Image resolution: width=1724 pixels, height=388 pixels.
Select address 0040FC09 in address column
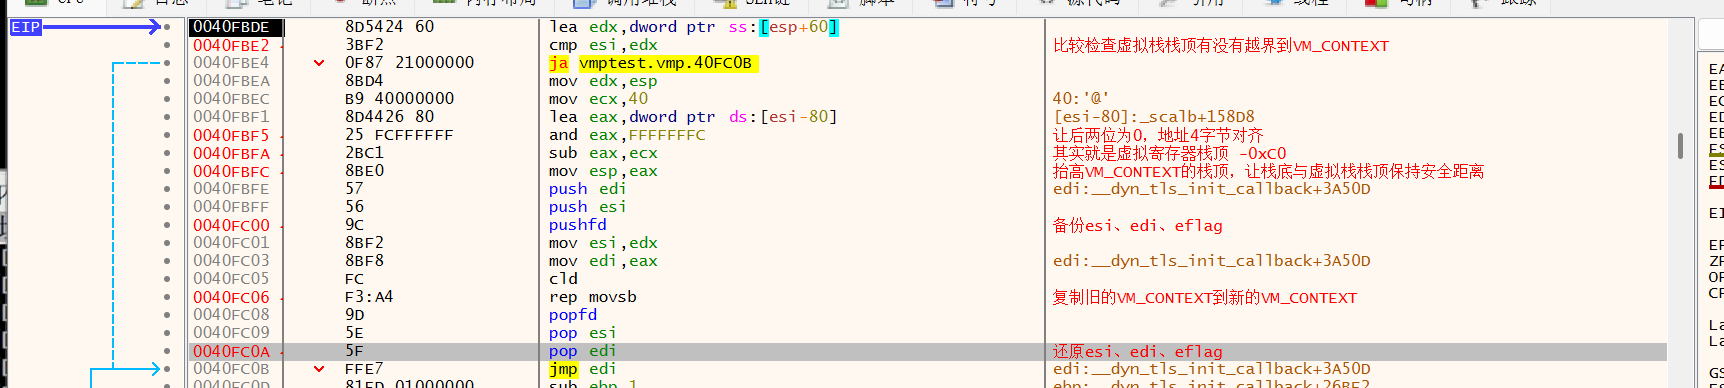click(x=231, y=333)
